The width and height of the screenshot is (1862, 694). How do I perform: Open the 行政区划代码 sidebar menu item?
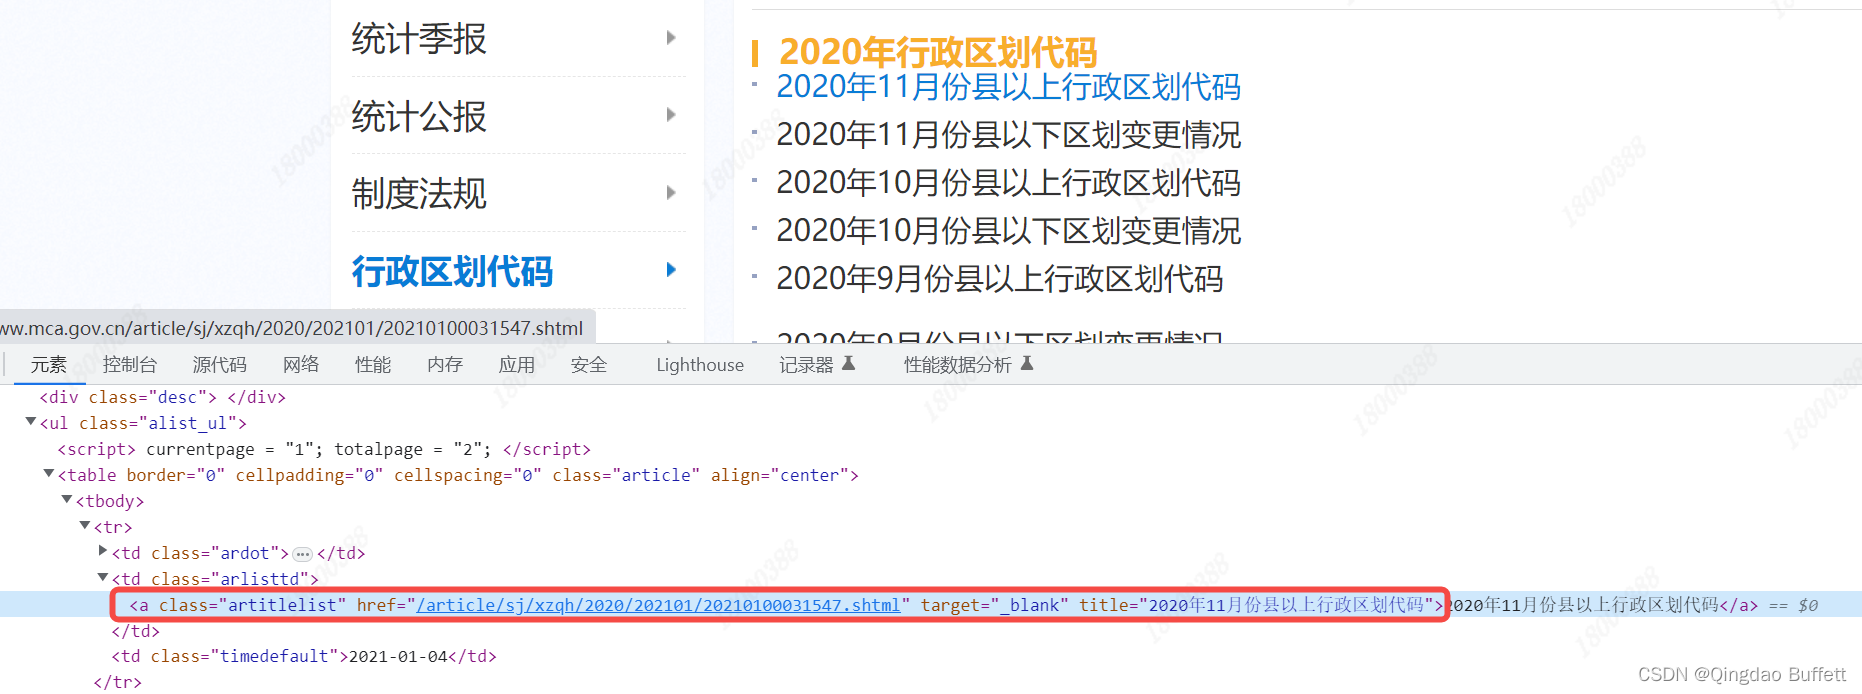point(452,271)
